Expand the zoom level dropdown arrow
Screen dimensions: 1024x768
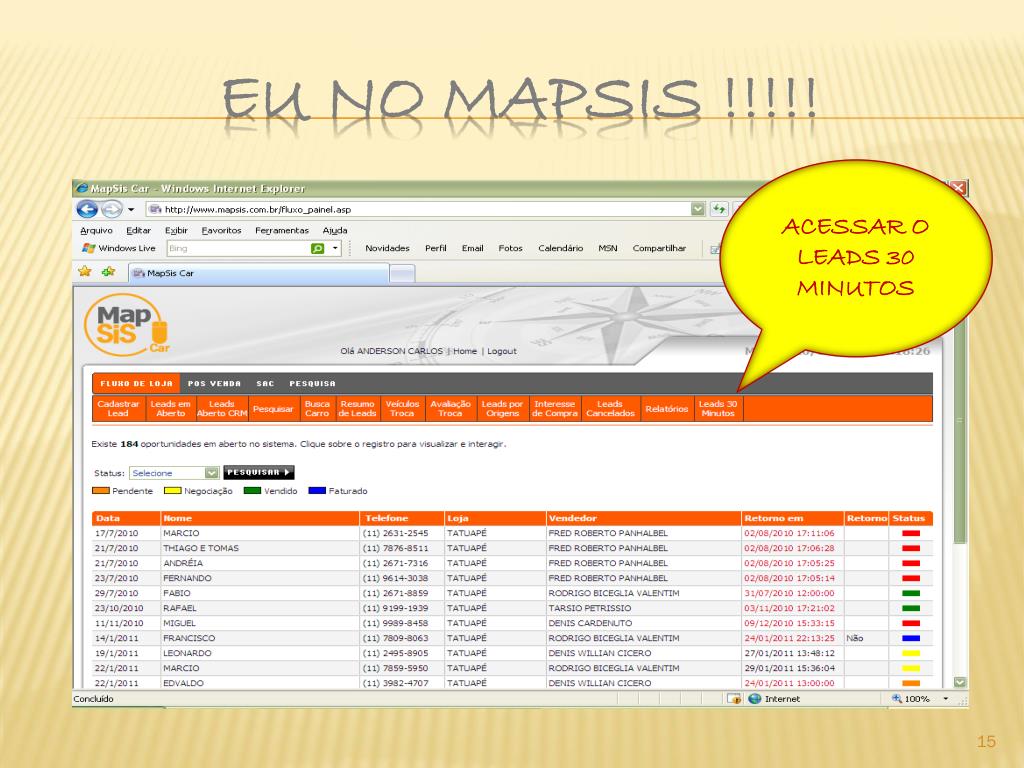pyautogui.click(x=945, y=699)
